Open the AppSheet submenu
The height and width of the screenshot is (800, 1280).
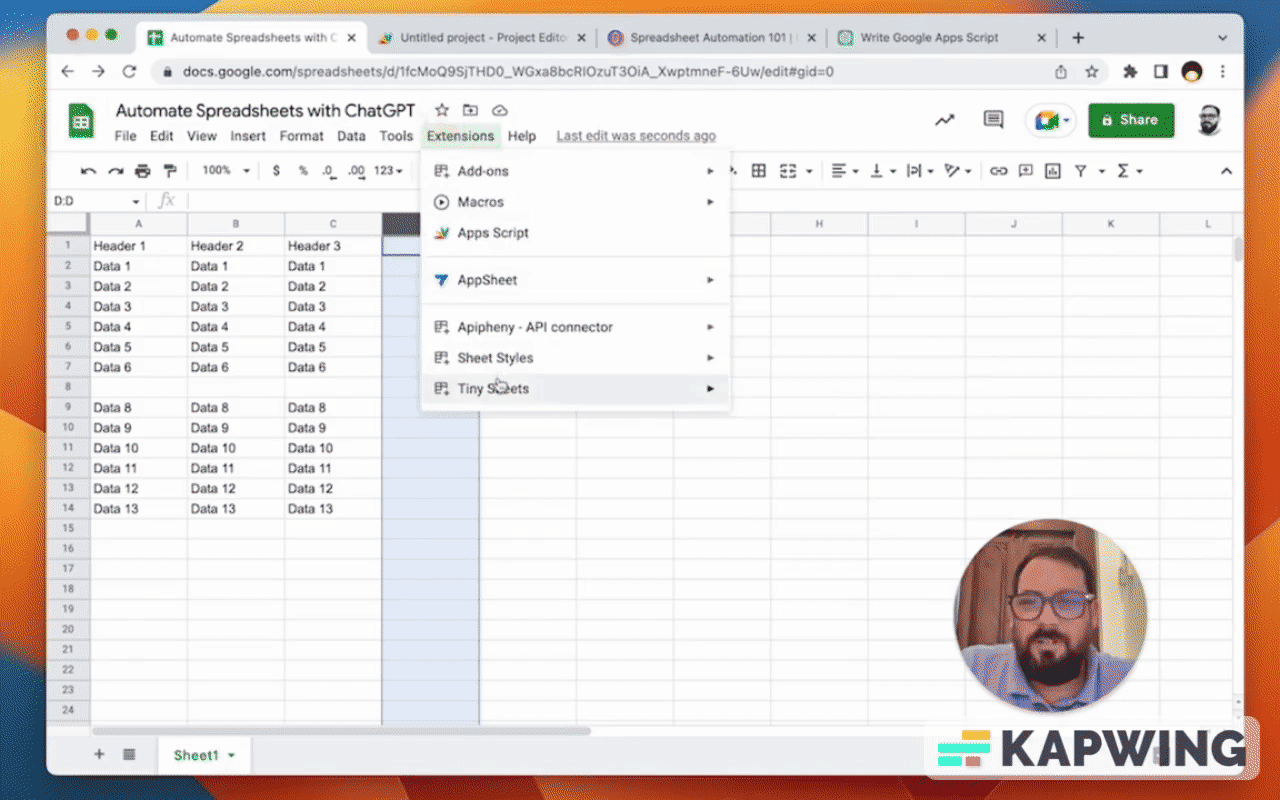(x=575, y=280)
